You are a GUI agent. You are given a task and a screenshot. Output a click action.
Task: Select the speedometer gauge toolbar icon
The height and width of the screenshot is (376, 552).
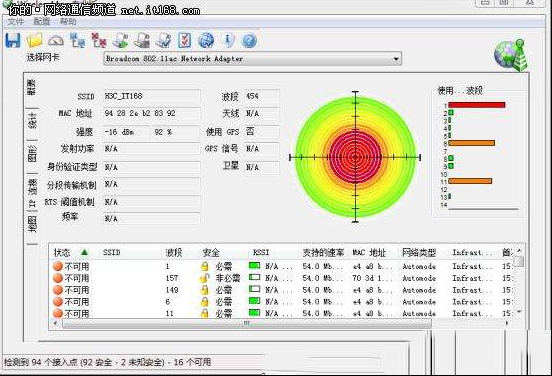[x=56, y=41]
